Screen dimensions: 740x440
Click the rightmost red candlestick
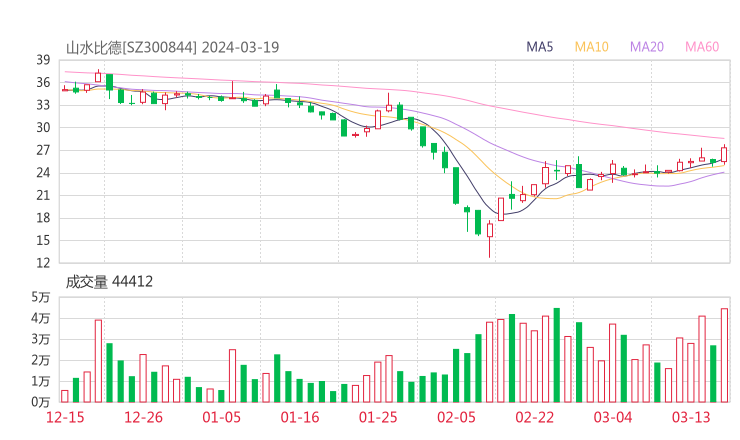(x=724, y=154)
